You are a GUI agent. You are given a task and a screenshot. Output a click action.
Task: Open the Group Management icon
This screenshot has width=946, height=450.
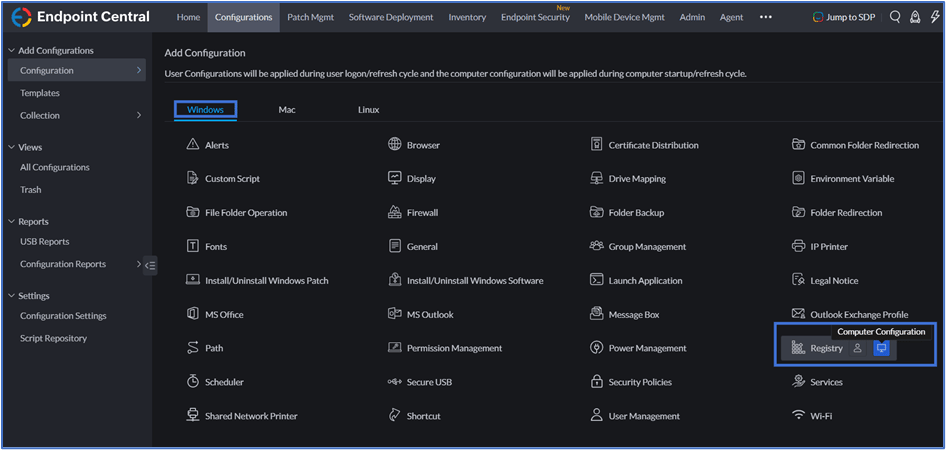click(x=597, y=246)
